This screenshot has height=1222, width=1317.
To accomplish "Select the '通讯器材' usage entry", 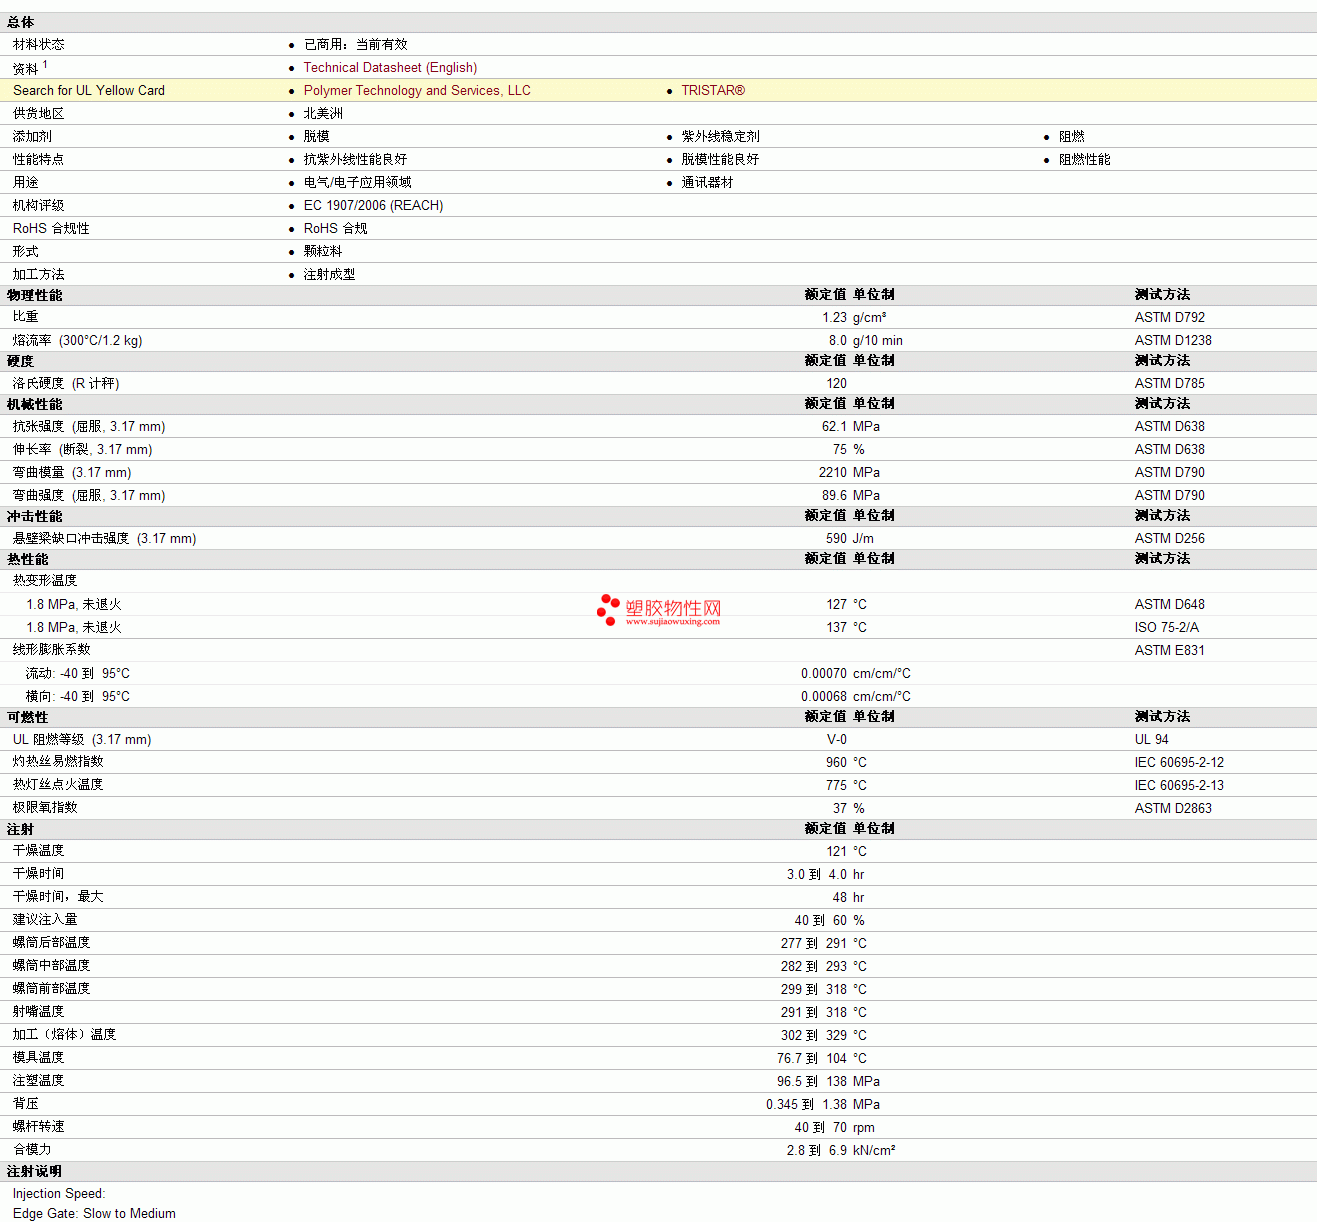I will coord(707,182).
